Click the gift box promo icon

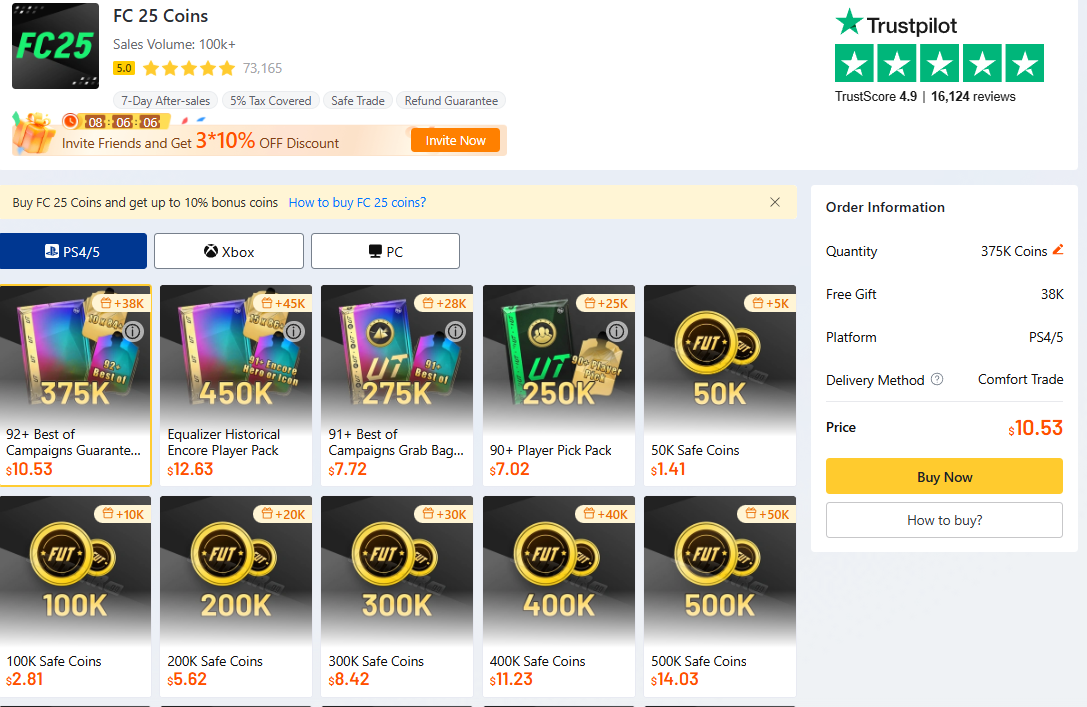pyautogui.click(x=33, y=132)
